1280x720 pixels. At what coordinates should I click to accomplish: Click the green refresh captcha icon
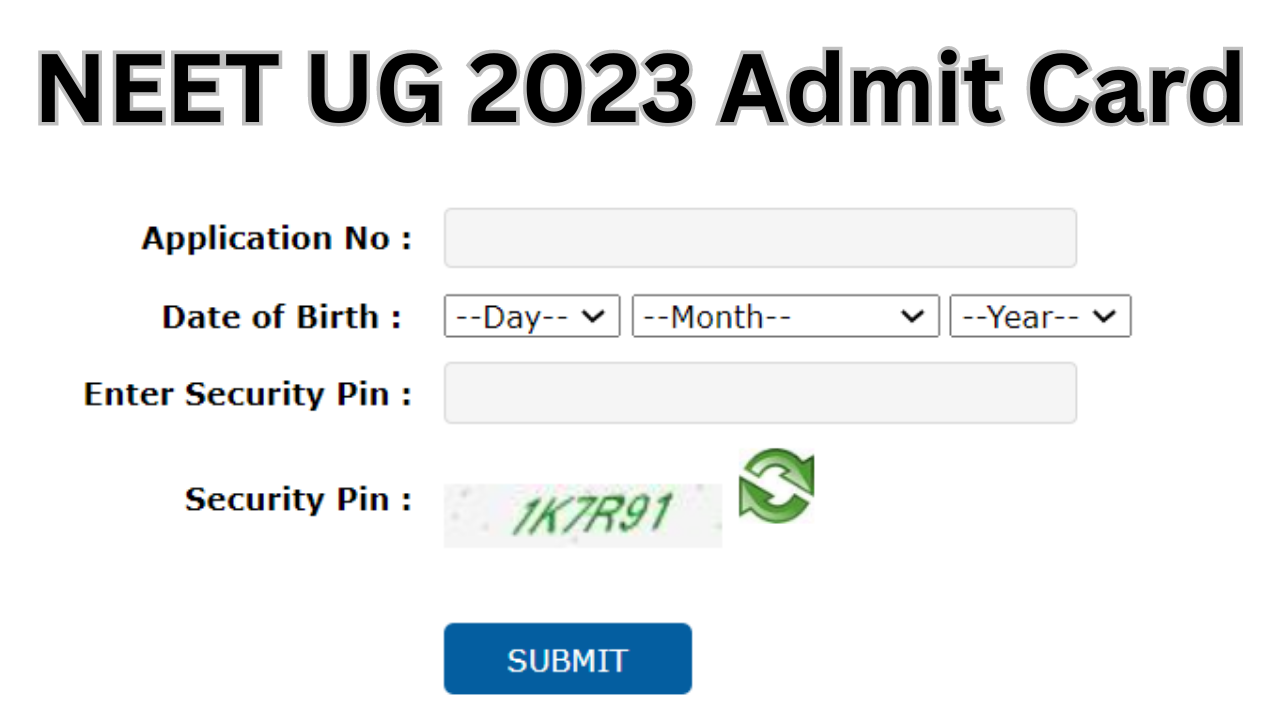click(x=776, y=486)
